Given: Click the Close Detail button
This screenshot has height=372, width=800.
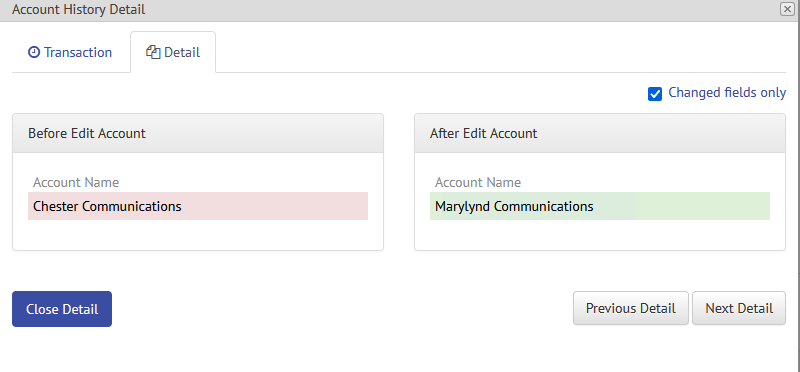Looking at the screenshot, I should coord(62,309).
